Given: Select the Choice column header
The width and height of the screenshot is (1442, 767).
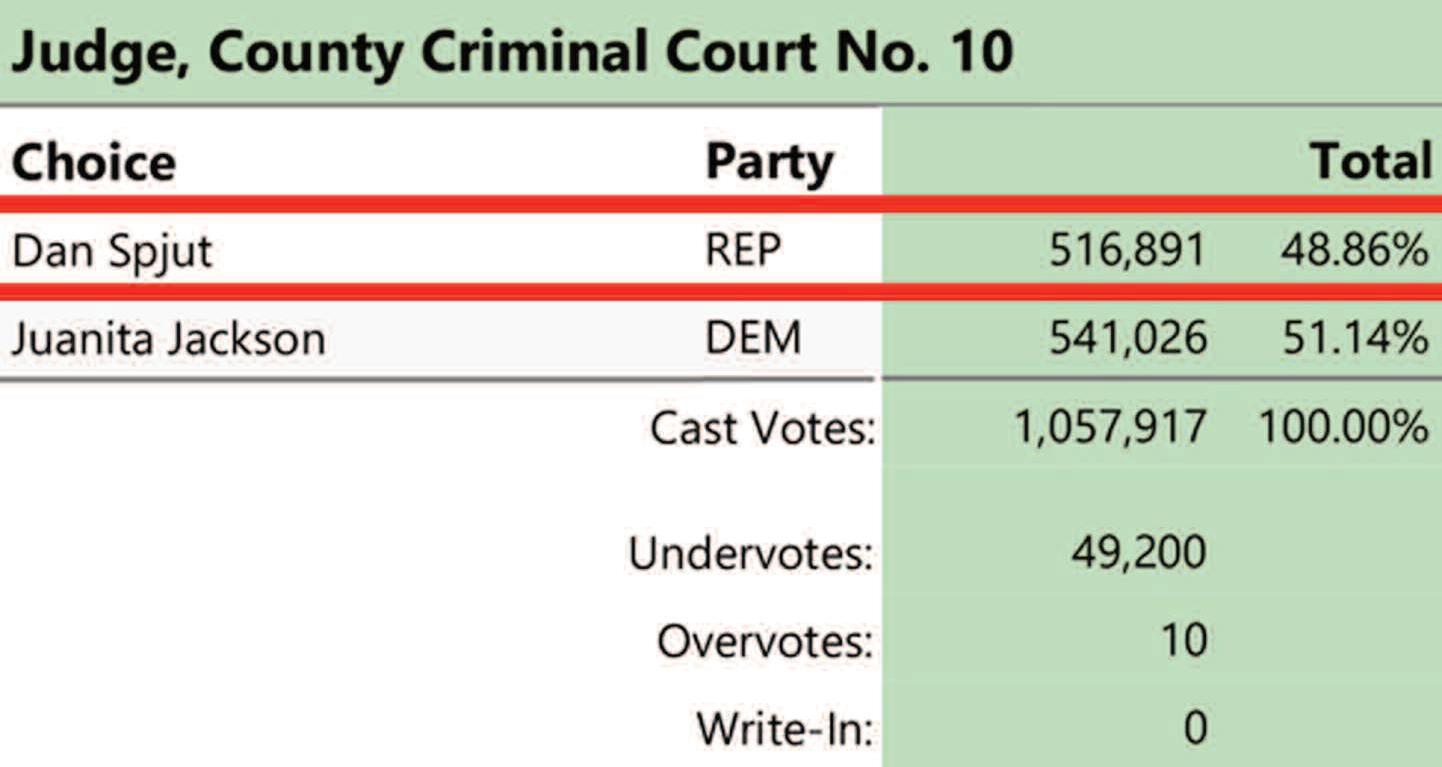Looking at the screenshot, I should click(94, 162).
